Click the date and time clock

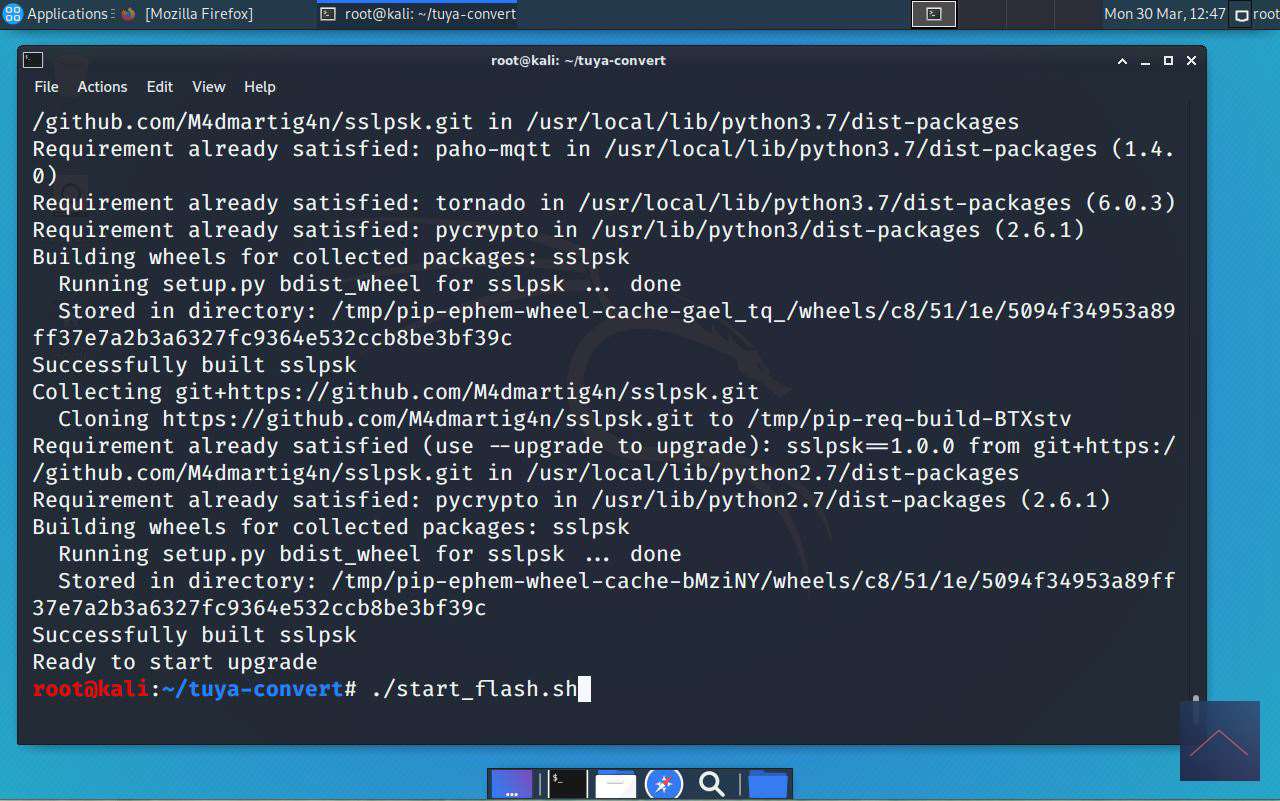1164,14
